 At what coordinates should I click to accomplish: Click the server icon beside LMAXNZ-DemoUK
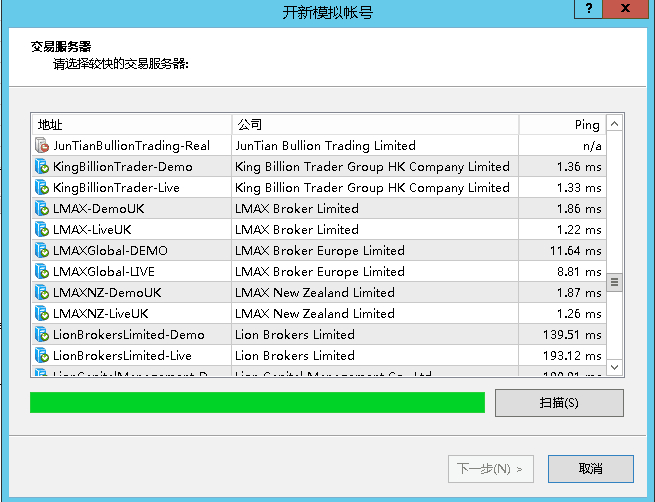42,292
